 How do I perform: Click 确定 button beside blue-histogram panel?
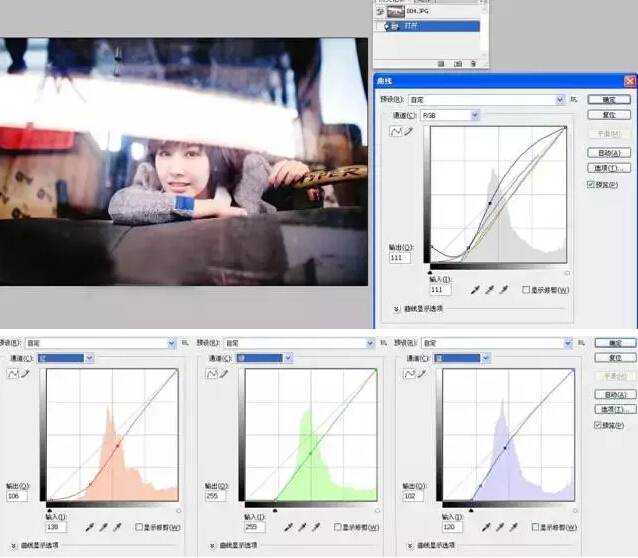pos(615,343)
